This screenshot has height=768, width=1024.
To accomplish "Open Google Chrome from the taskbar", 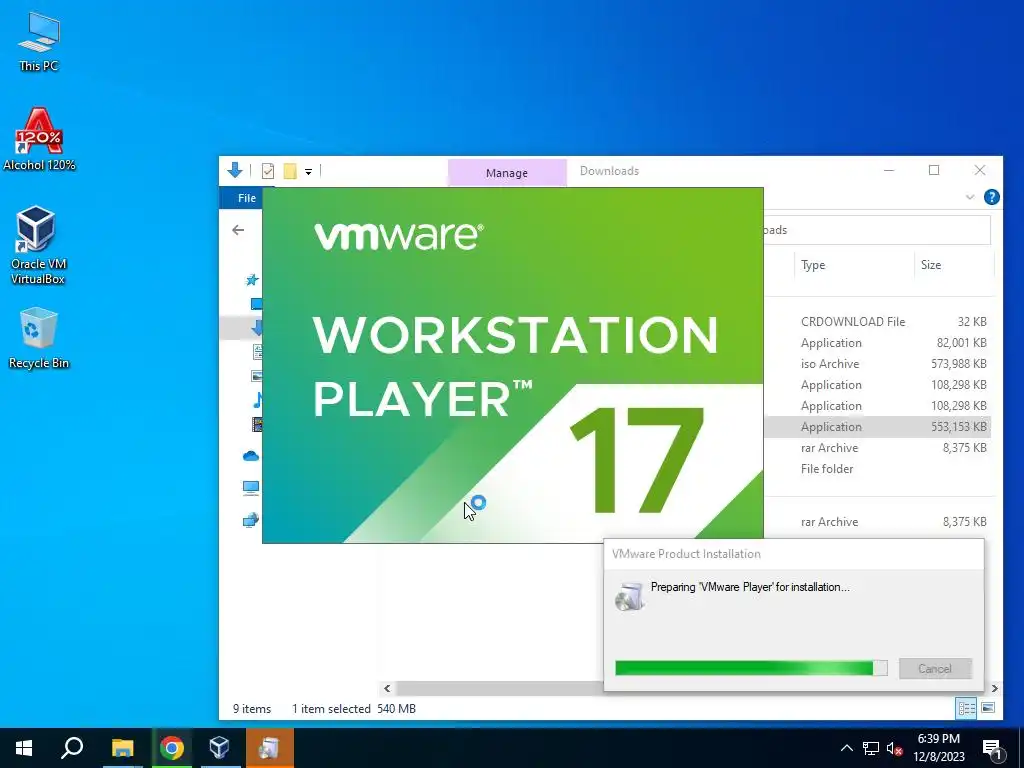I will [172, 748].
